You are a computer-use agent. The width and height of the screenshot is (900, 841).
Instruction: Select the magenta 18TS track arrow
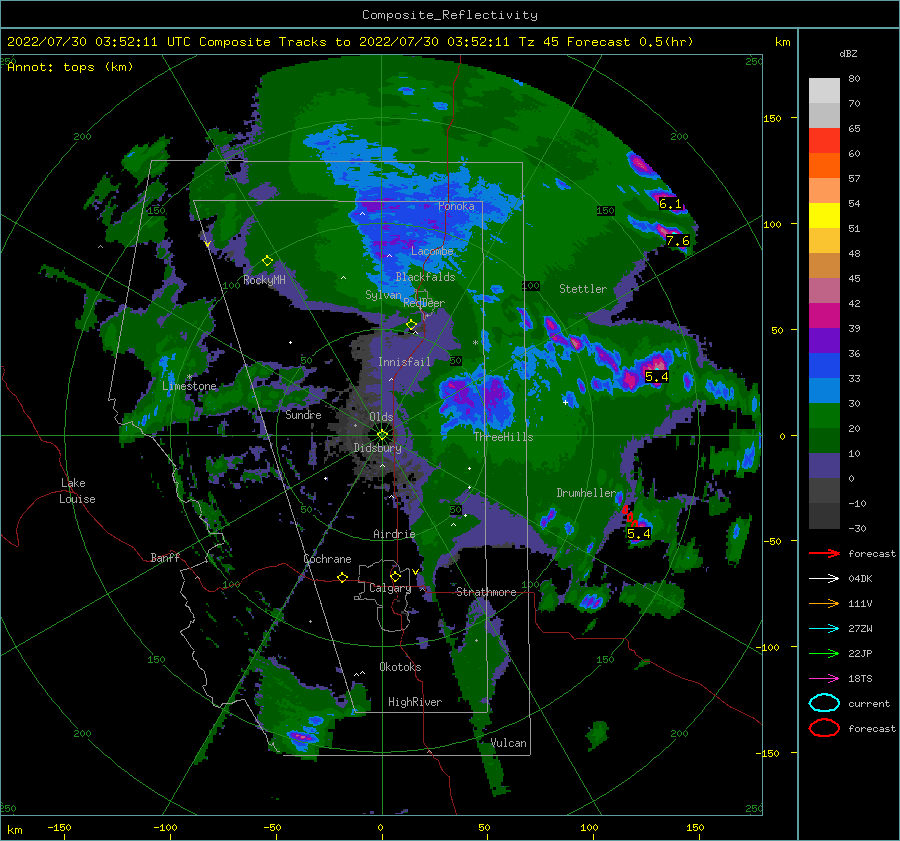tap(824, 679)
